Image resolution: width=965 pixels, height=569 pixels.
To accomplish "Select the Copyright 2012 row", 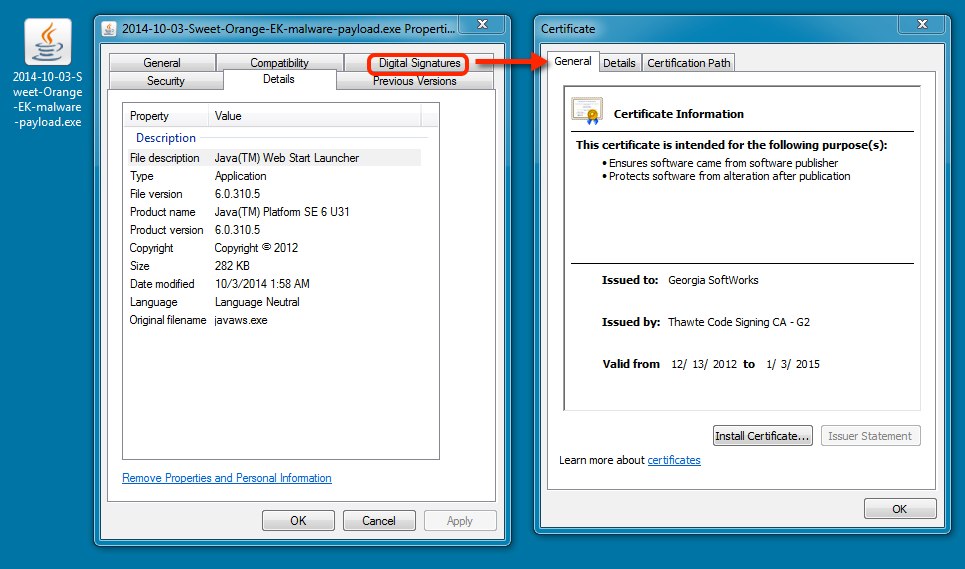I will [x=274, y=248].
